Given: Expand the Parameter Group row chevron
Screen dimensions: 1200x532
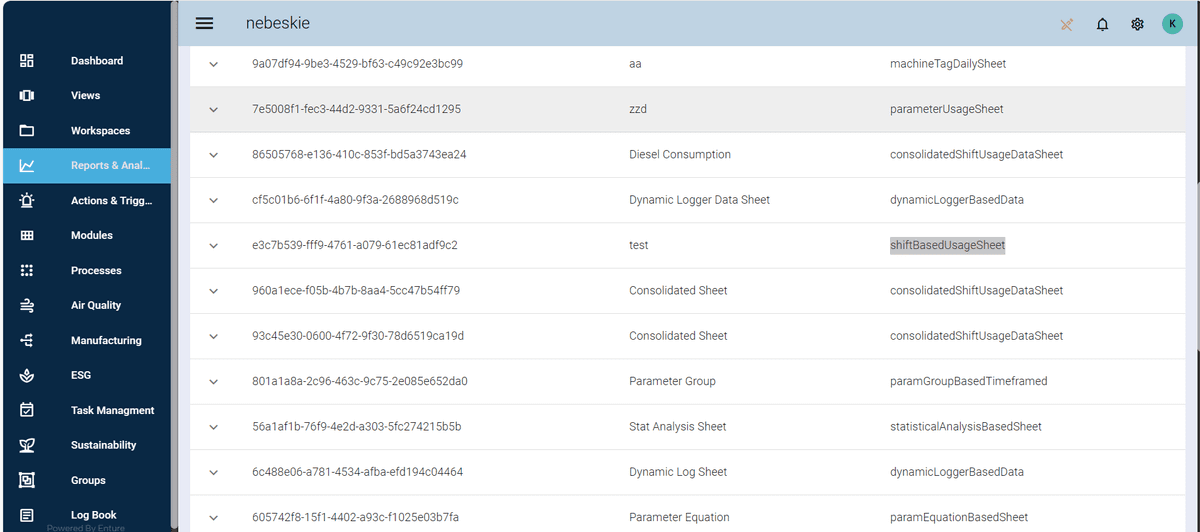Looking at the screenshot, I should pyautogui.click(x=213, y=382).
